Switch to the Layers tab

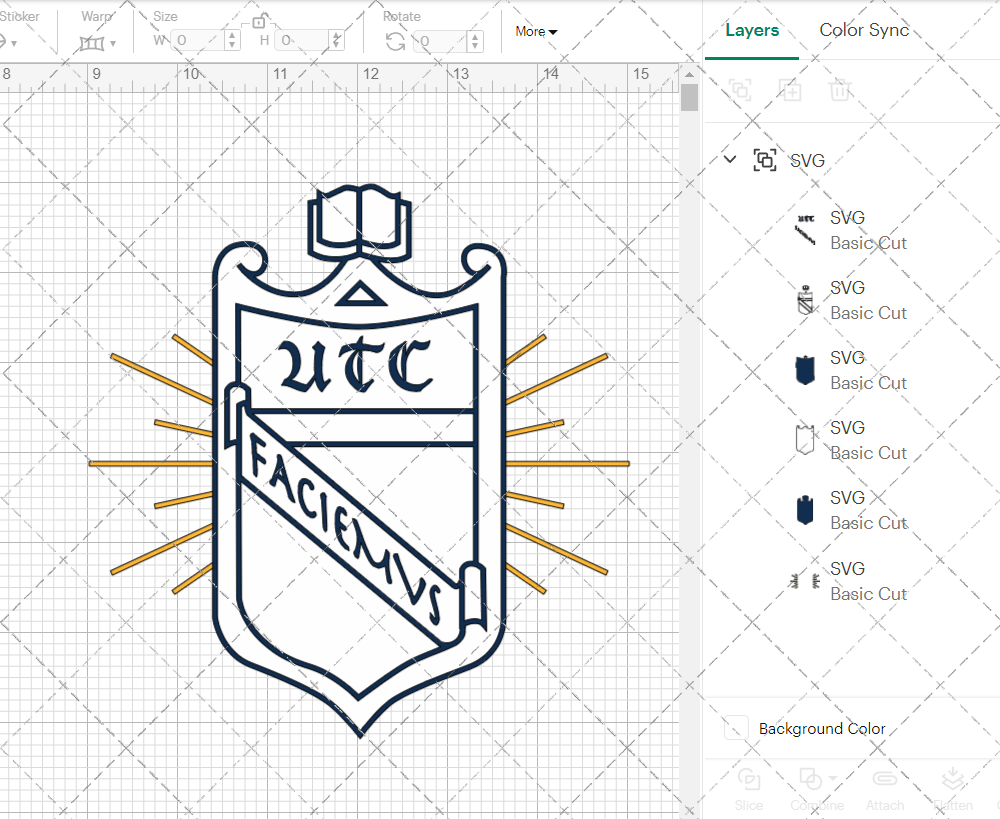[752, 30]
